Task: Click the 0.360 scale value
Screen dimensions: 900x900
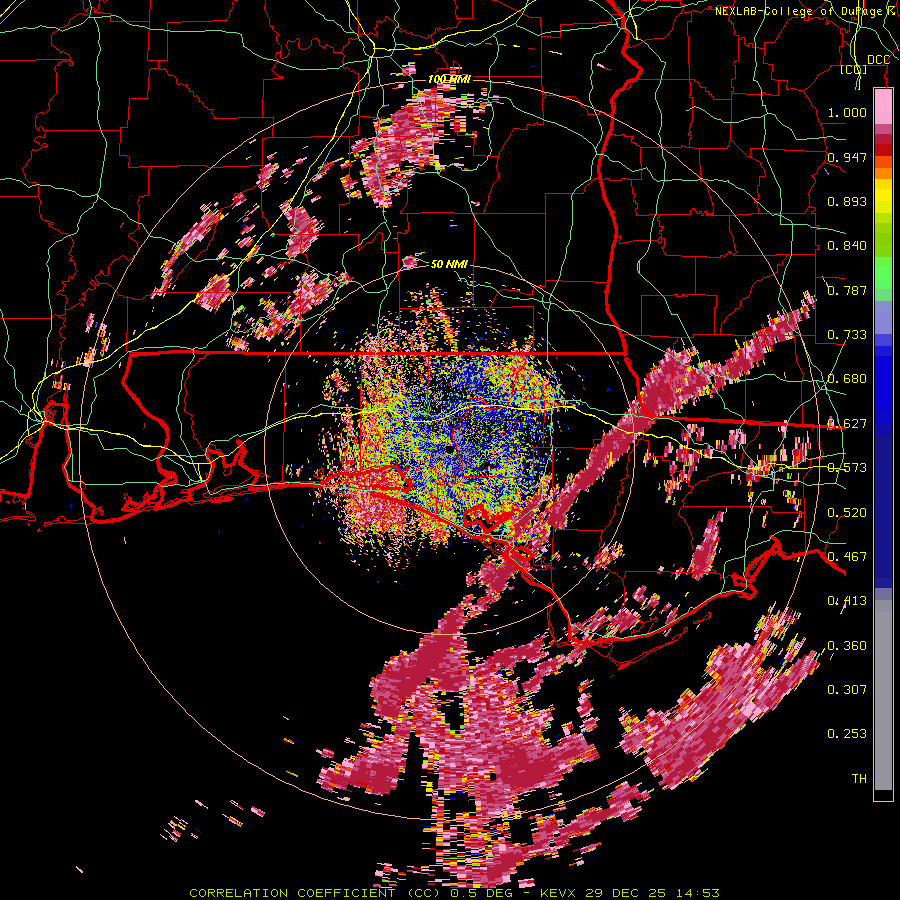Action: [x=847, y=646]
